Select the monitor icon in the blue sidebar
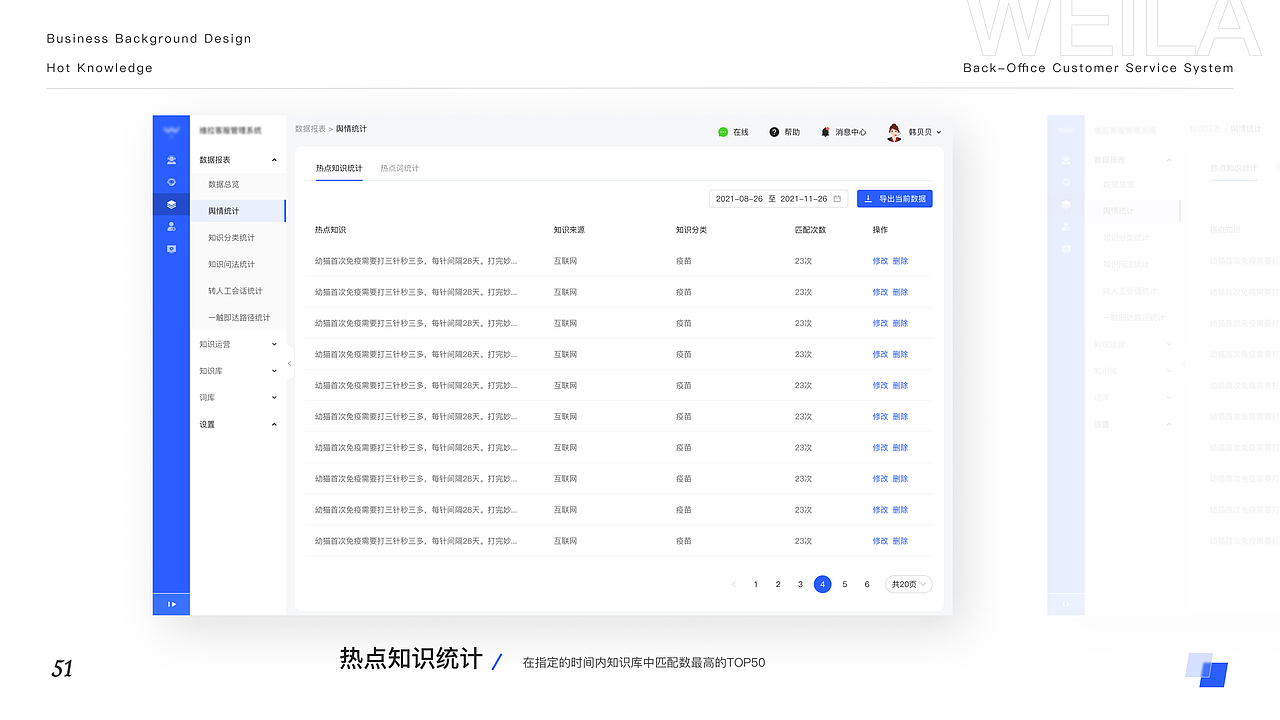The image size is (1280, 720). [x=171, y=249]
